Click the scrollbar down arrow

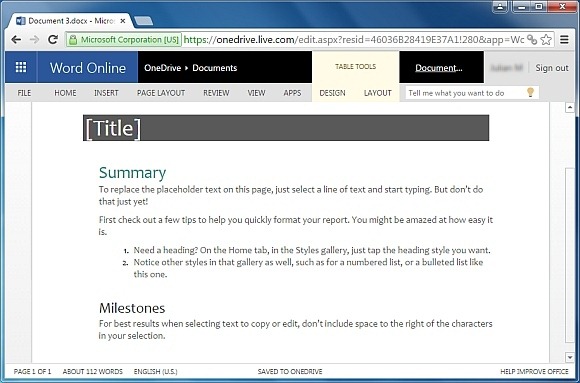tap(570, 357)
